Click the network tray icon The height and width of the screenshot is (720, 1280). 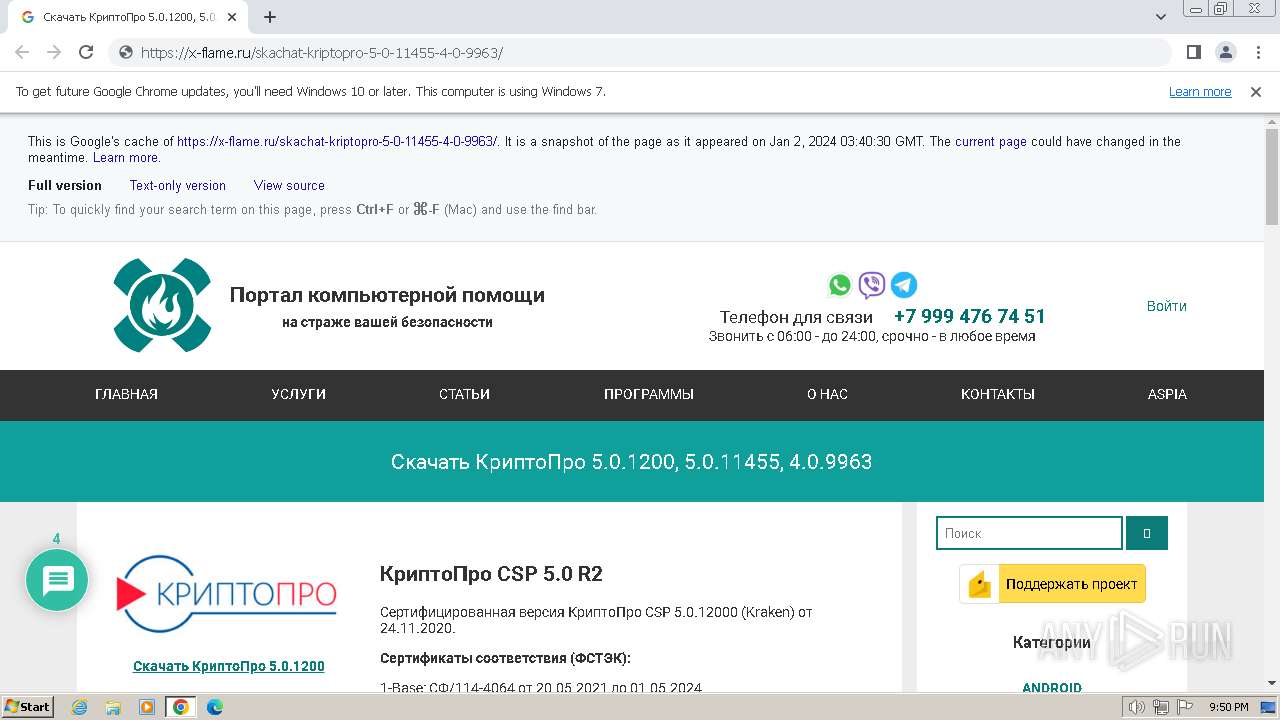(x=1161, y=707)
